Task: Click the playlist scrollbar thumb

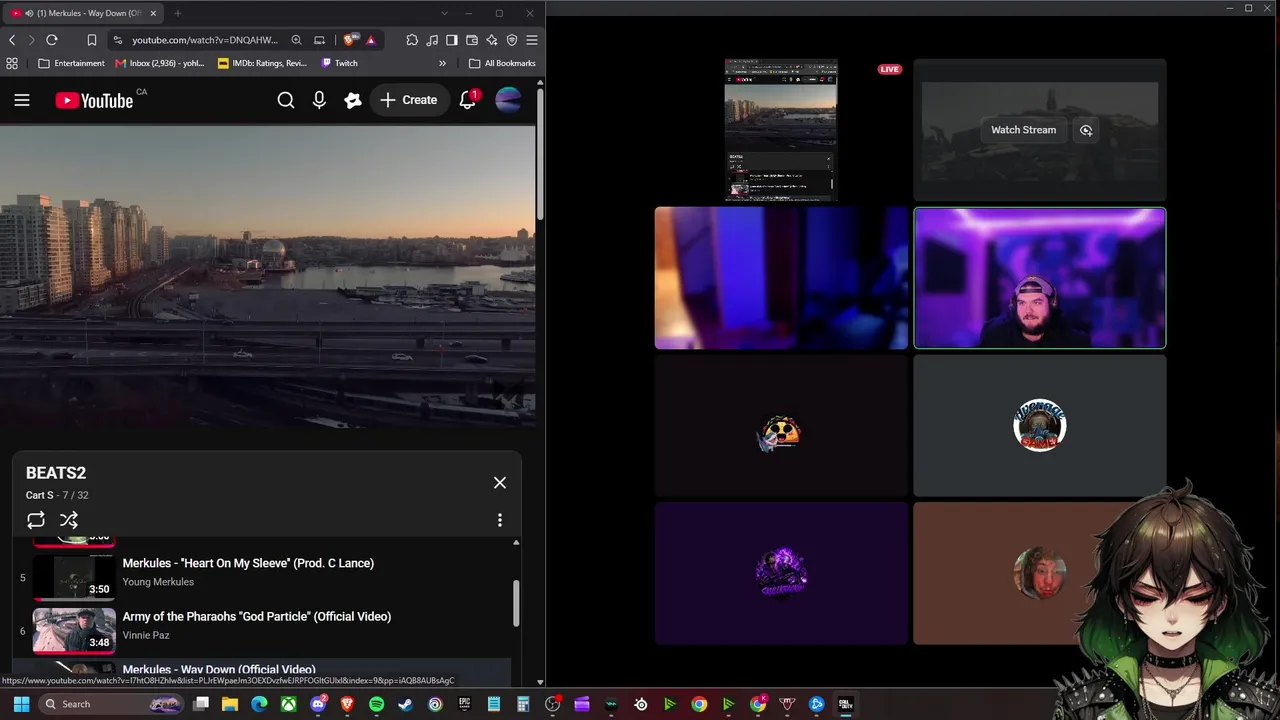Action: tap(516, 603)
